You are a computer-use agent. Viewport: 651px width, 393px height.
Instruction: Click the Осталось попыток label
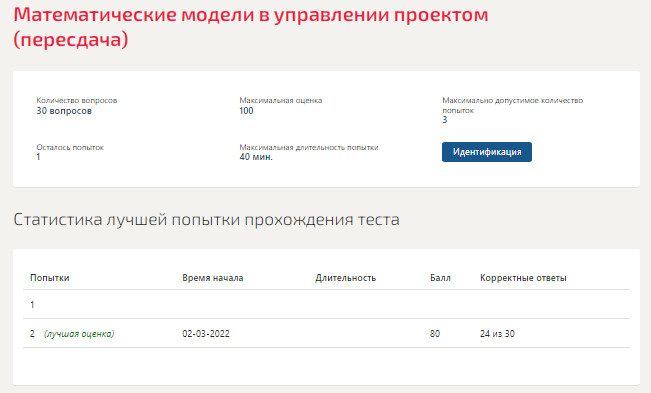[x=70, y=147]
